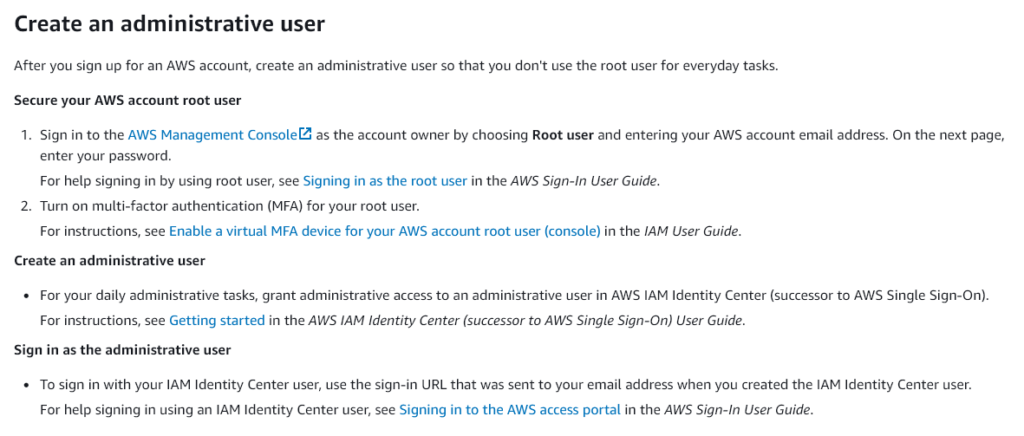Click the list number 1 marker
1024x436 pixels.
click(26, 134)
